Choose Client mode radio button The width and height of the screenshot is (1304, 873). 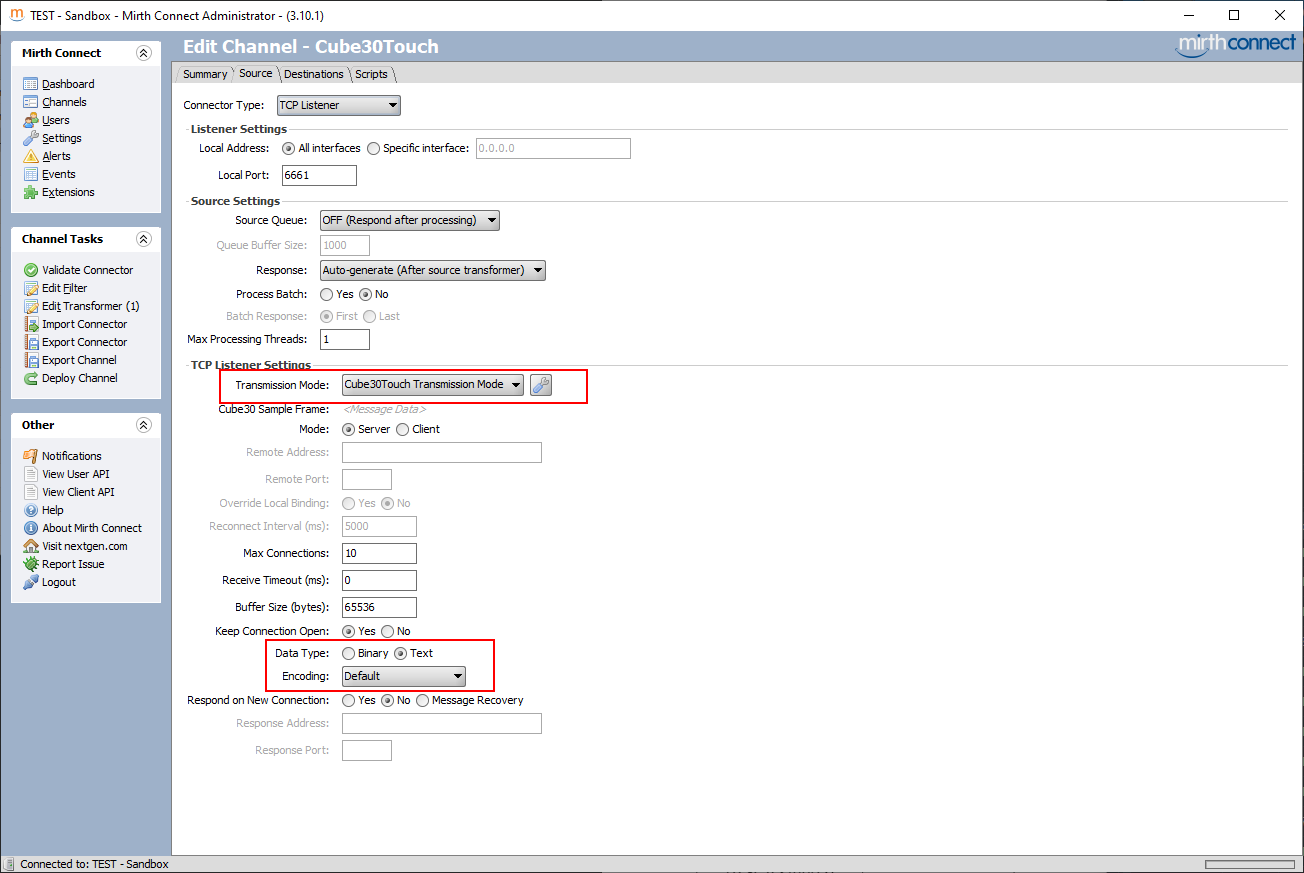[x=403, y=429]
